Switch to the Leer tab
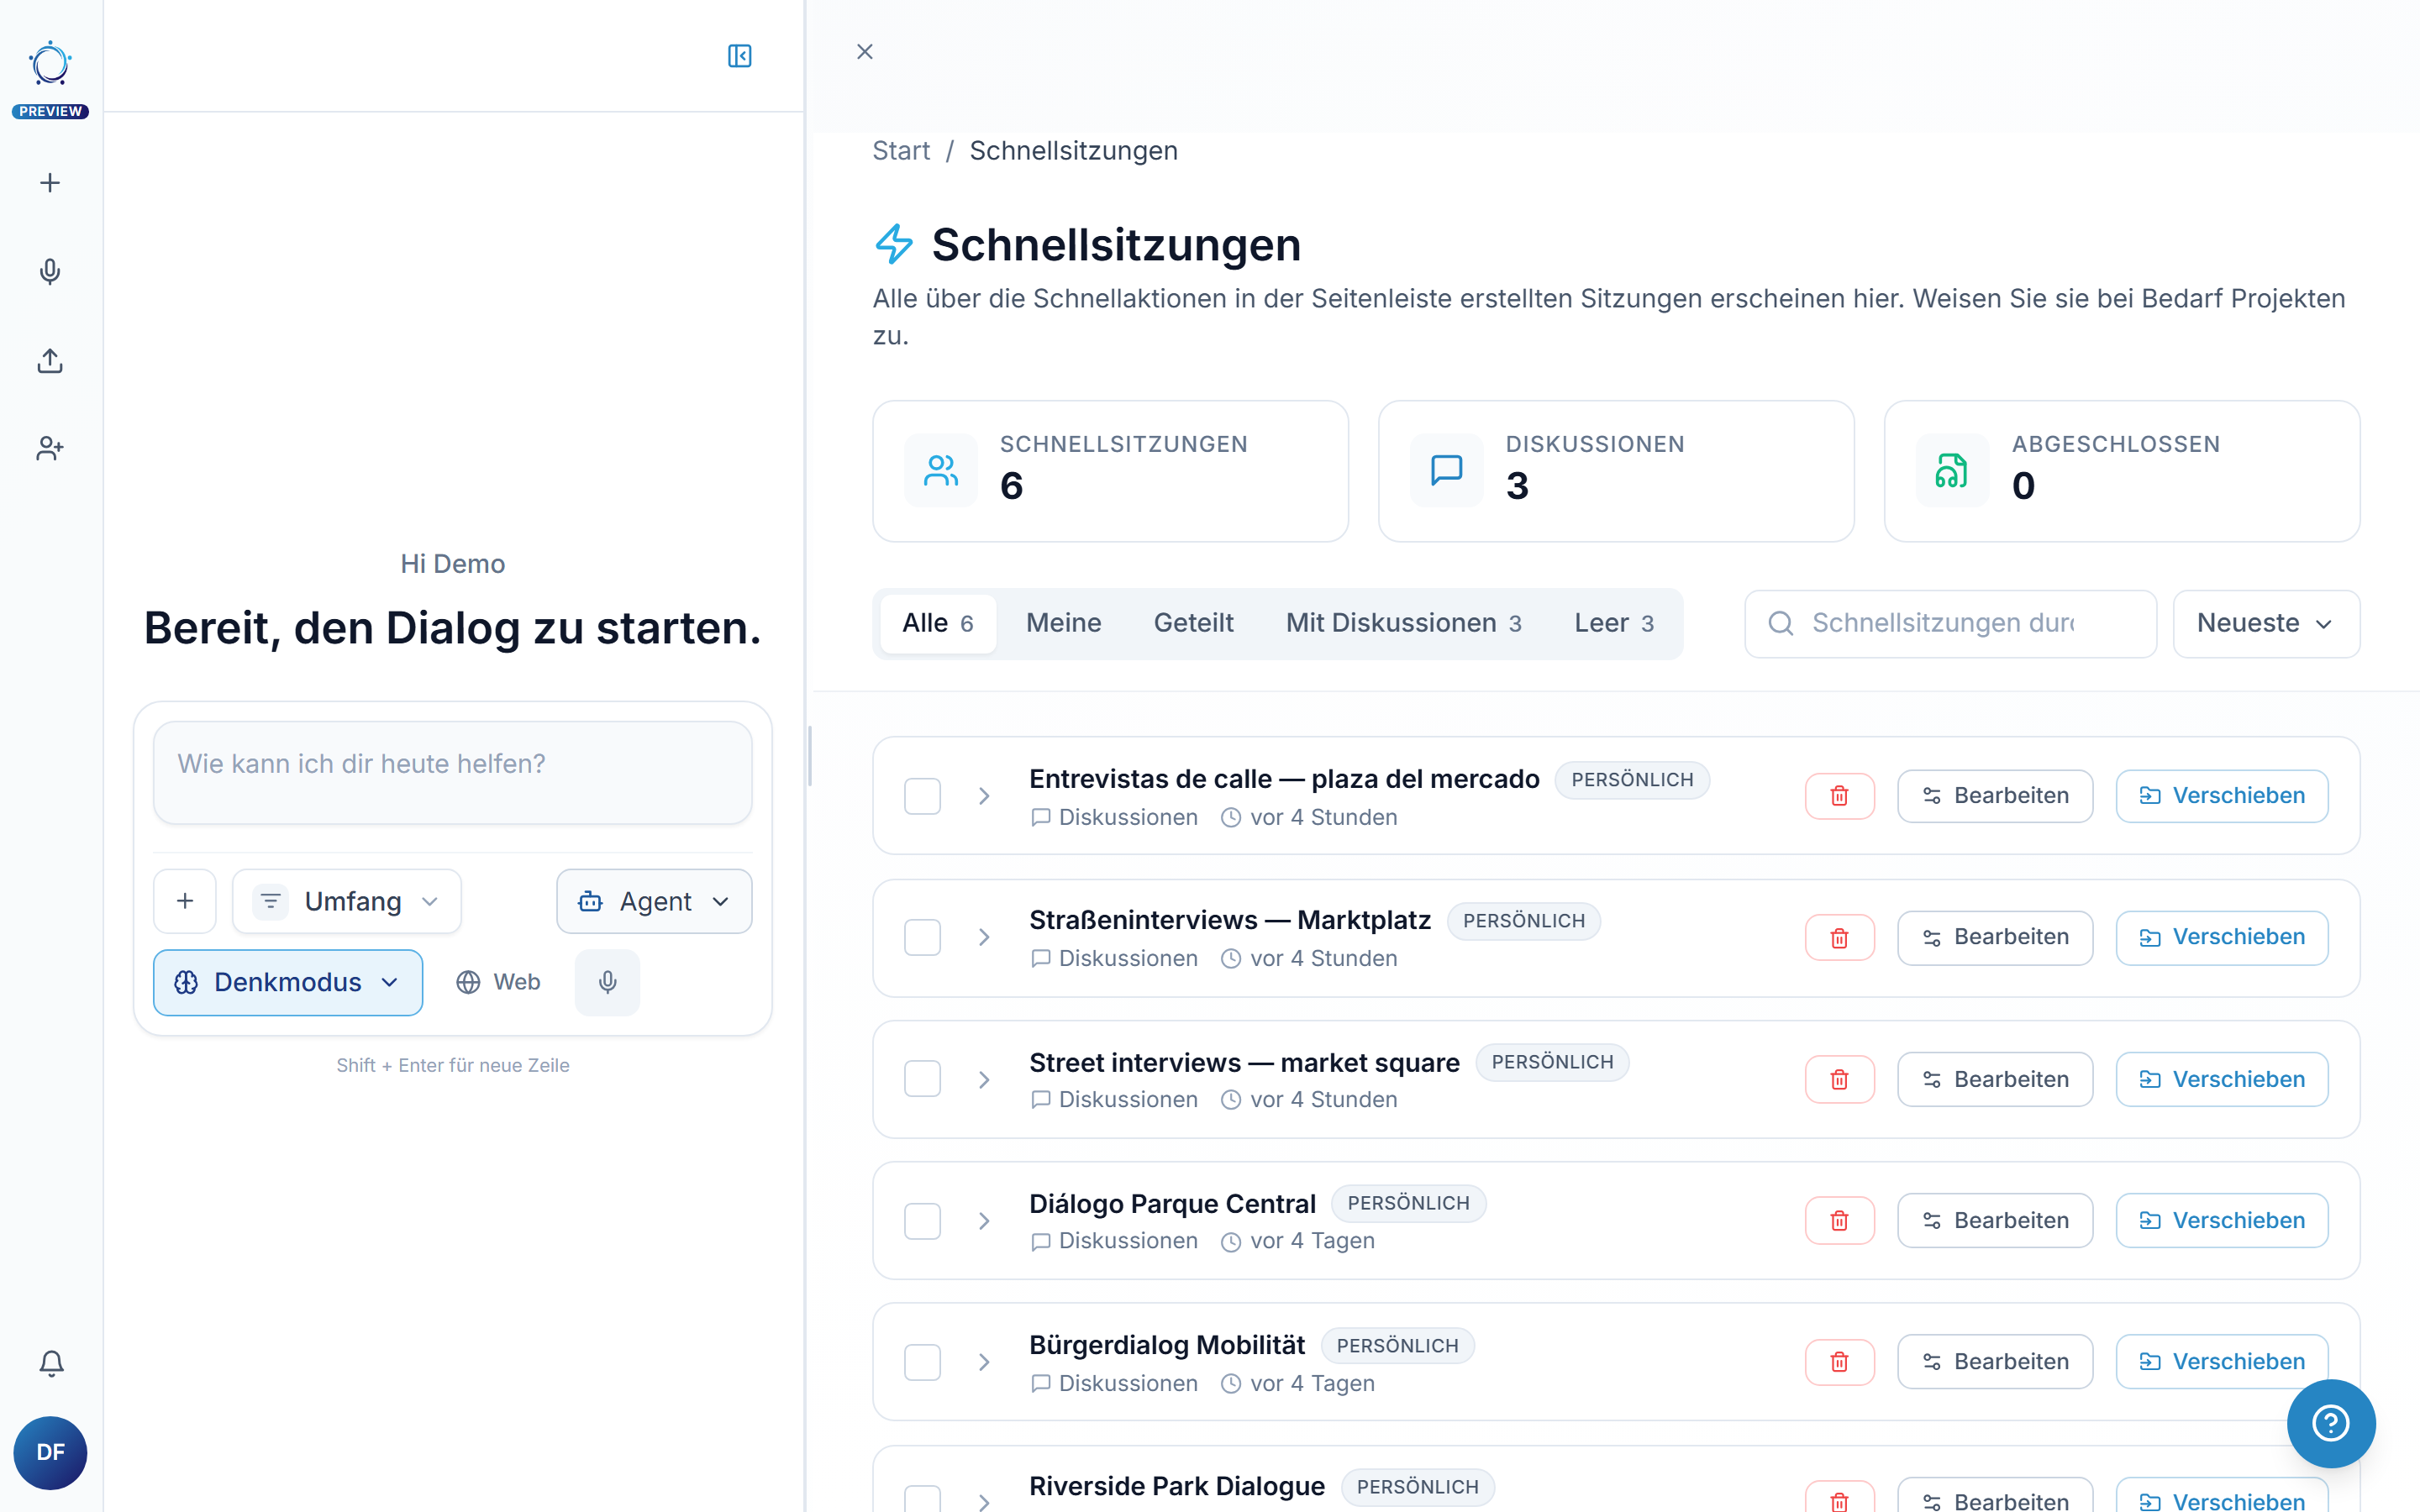Image resolution: width=2420 pixels, height=1512 pixels. point(1613,623)
